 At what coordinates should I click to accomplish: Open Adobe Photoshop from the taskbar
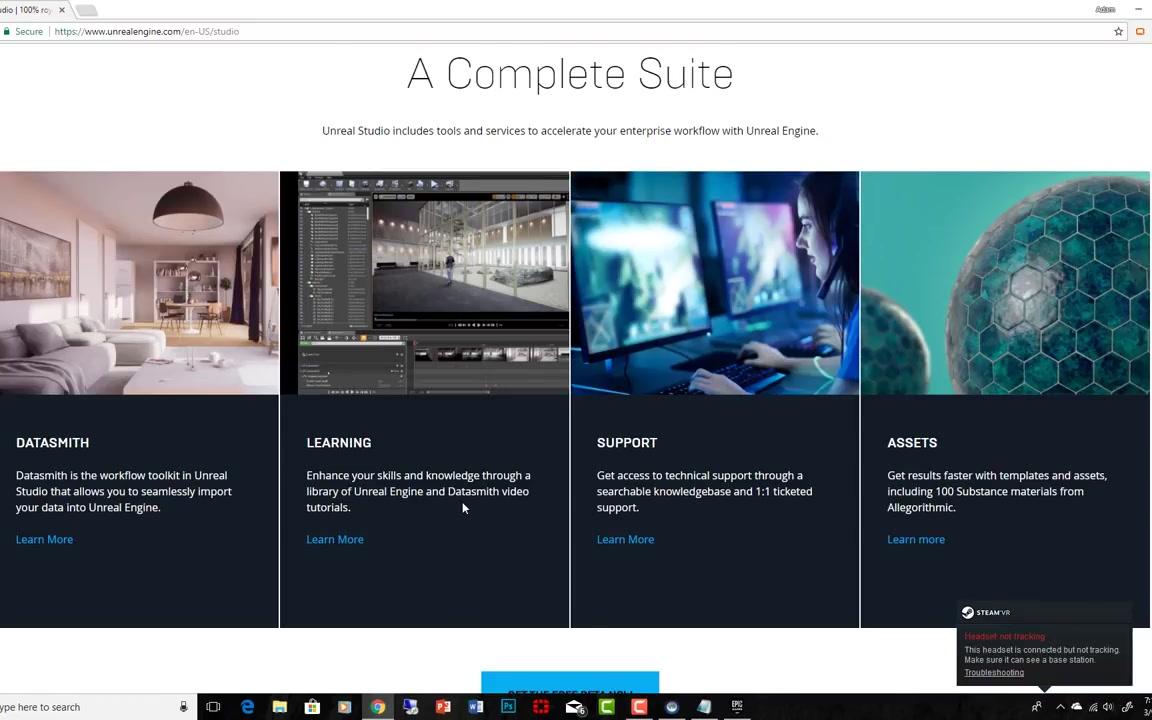tap(506, 707)
